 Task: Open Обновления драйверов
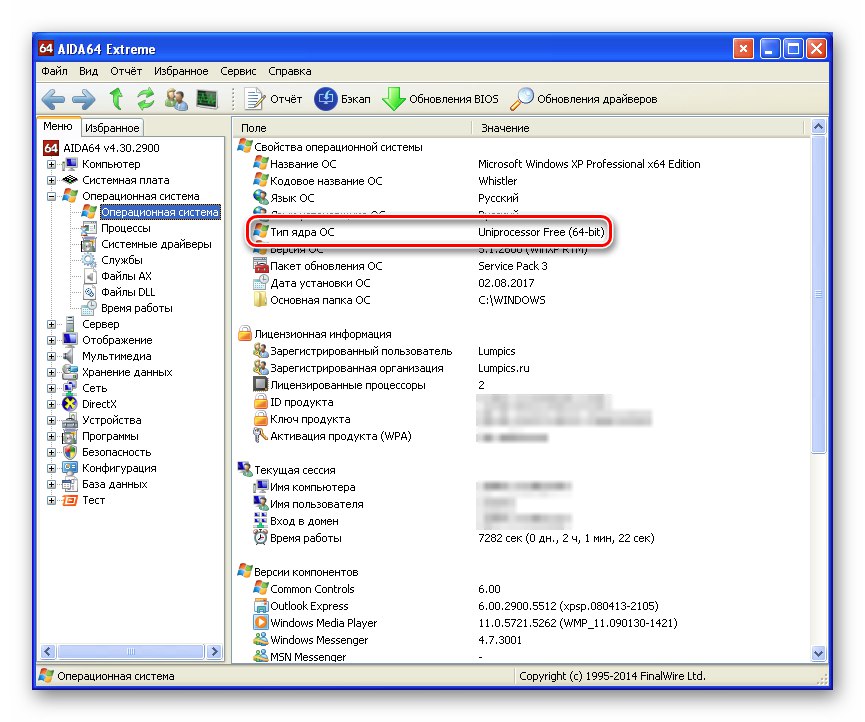coord(584,99)
